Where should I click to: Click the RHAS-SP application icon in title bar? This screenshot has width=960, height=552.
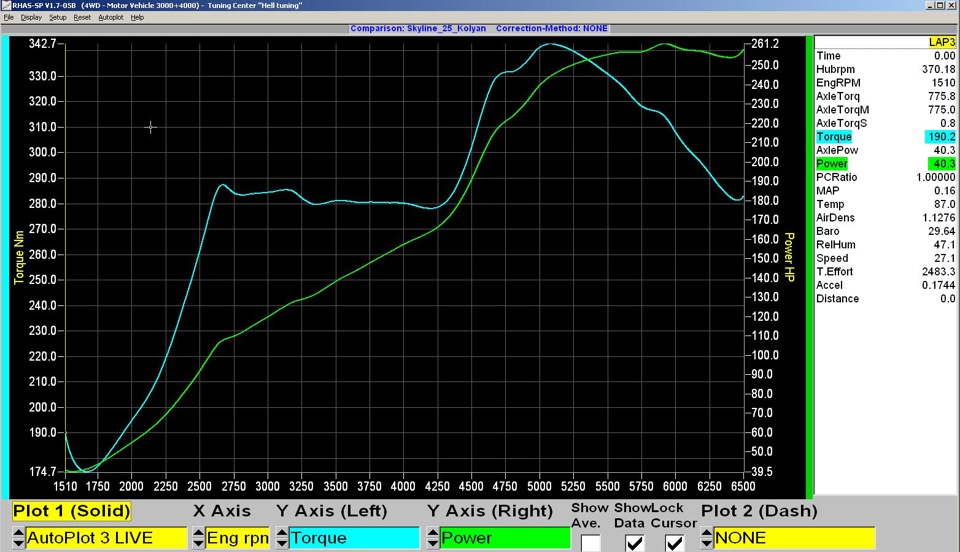[6, 5]
